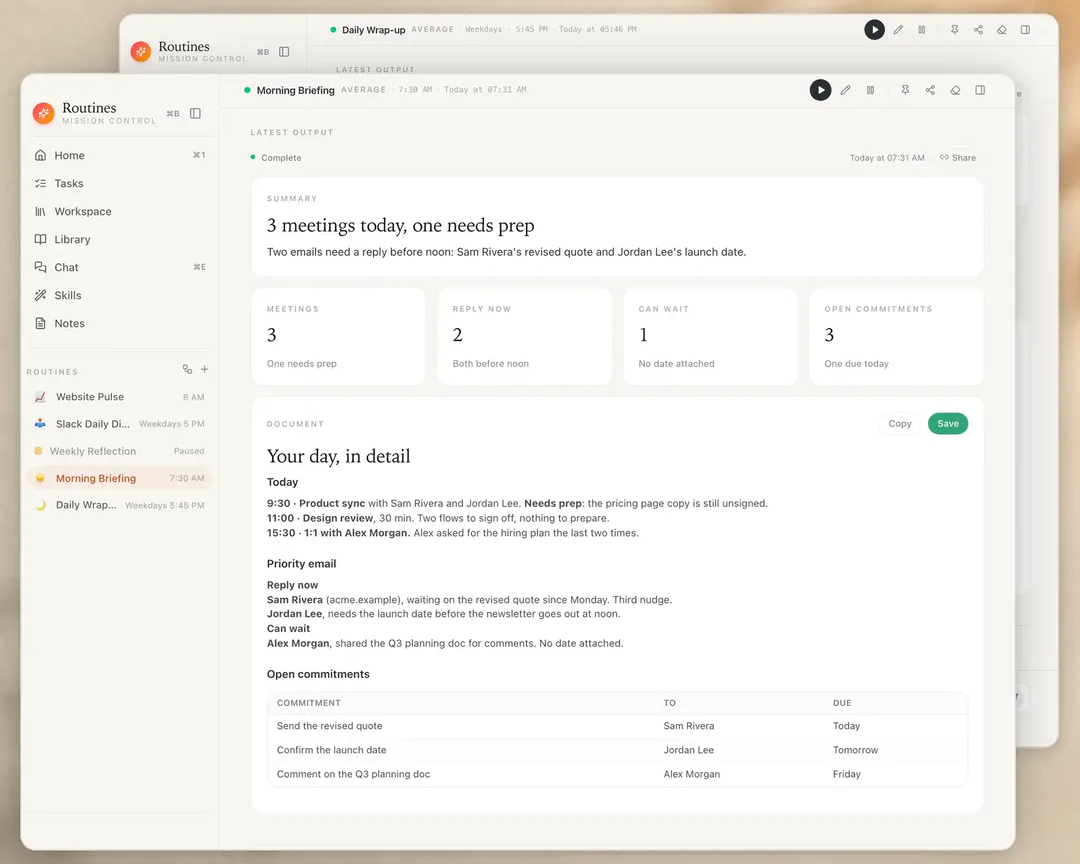Click the Library open-book icon
1080x864 pixels.
(x=41, y=239)
